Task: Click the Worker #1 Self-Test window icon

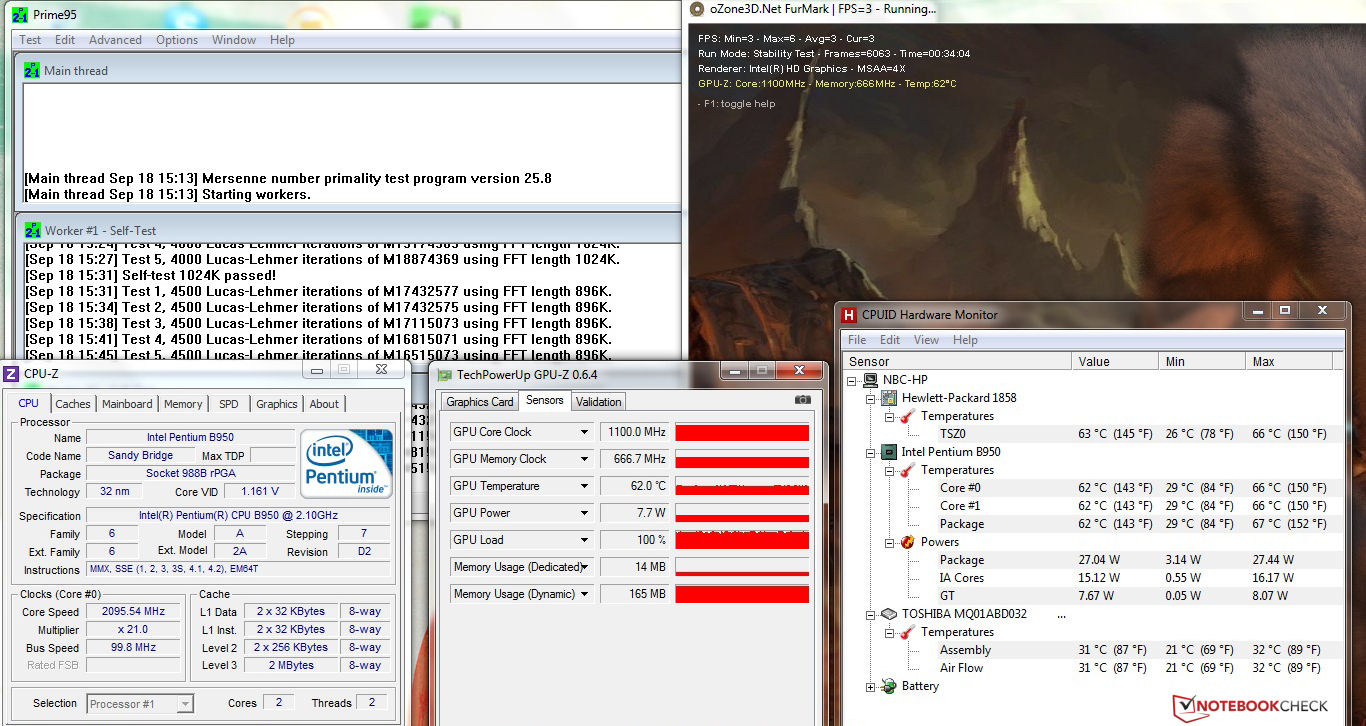Action: click(x=33, y=230)
